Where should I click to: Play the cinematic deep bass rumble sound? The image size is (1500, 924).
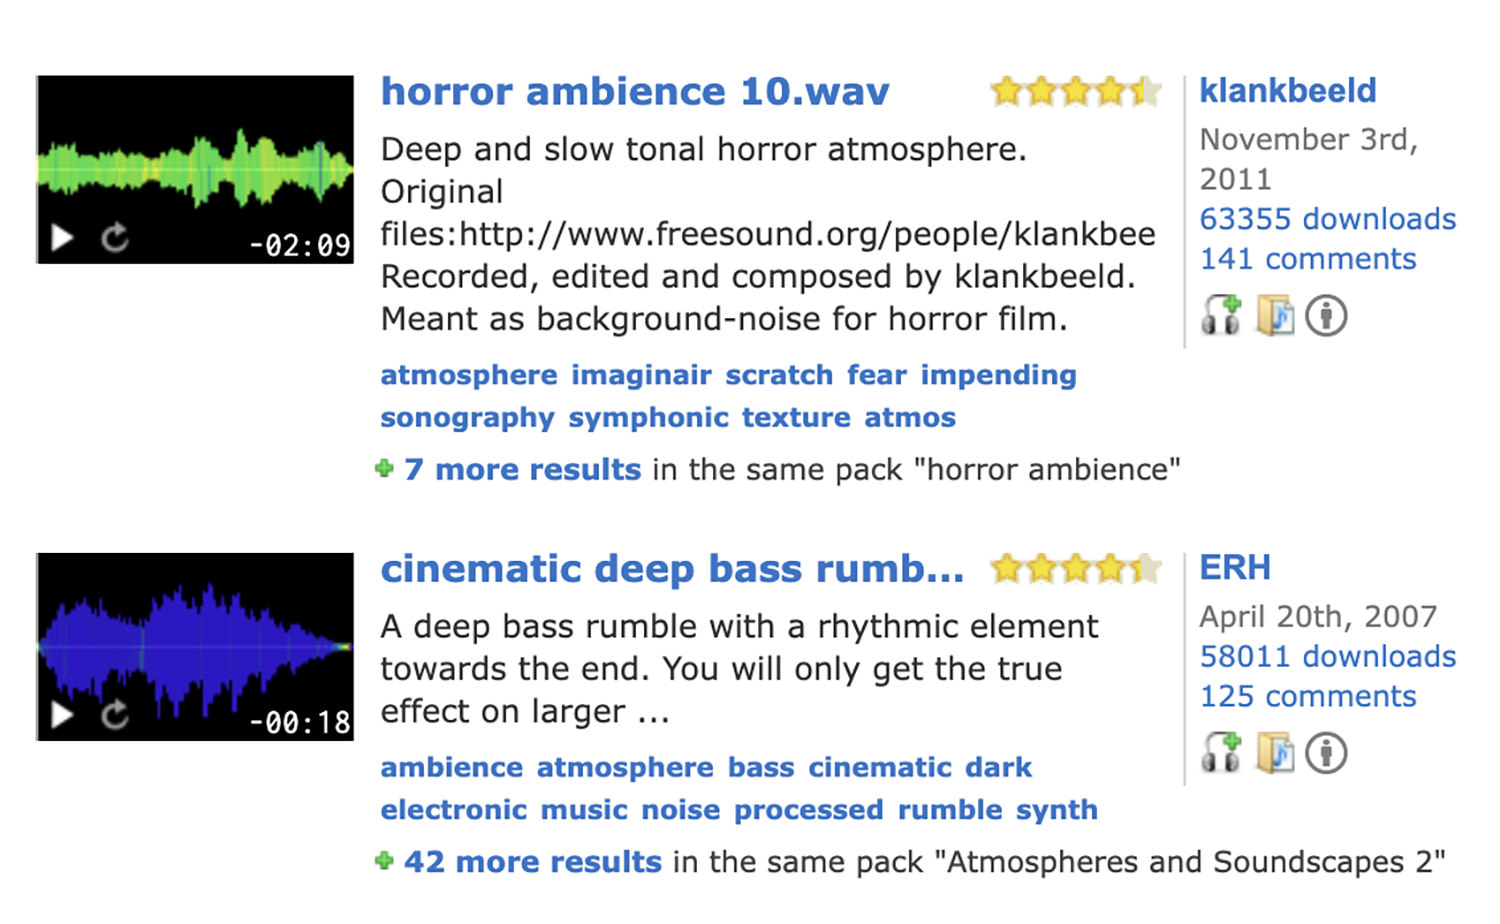pos(63,715)
